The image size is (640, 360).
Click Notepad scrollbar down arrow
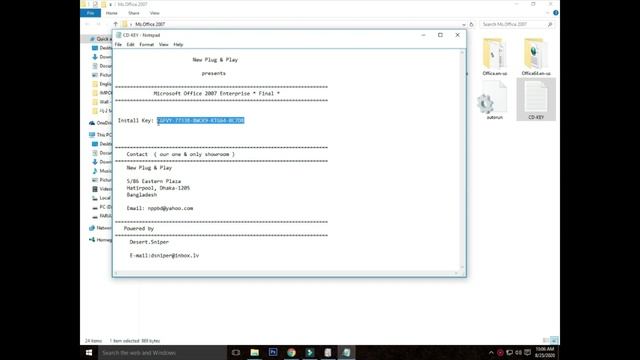(x=462, y=267)
